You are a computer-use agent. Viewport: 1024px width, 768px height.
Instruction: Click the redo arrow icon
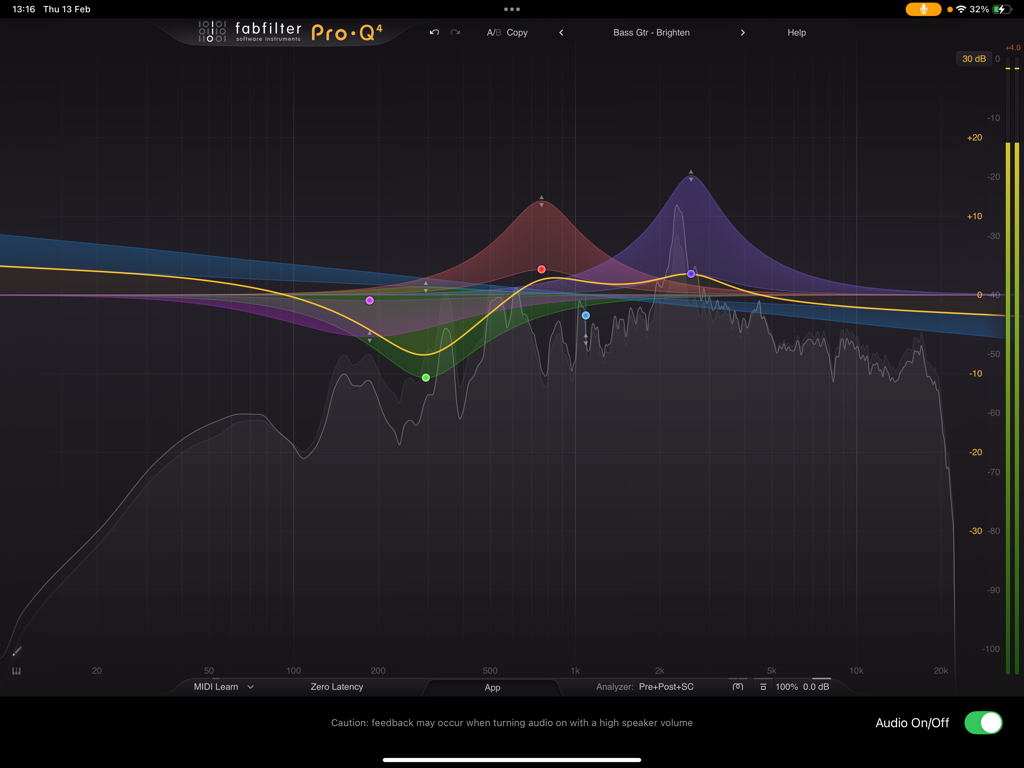coord(456,32)
